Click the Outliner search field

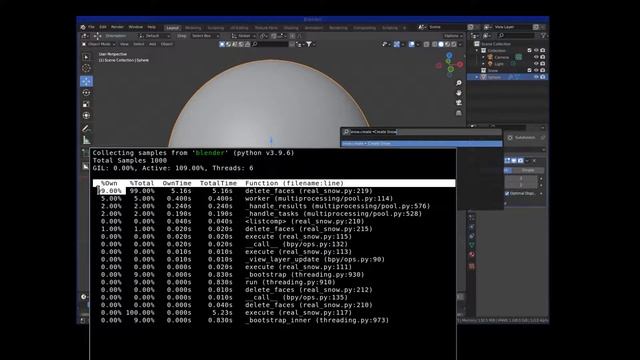(x=517, y=36)
